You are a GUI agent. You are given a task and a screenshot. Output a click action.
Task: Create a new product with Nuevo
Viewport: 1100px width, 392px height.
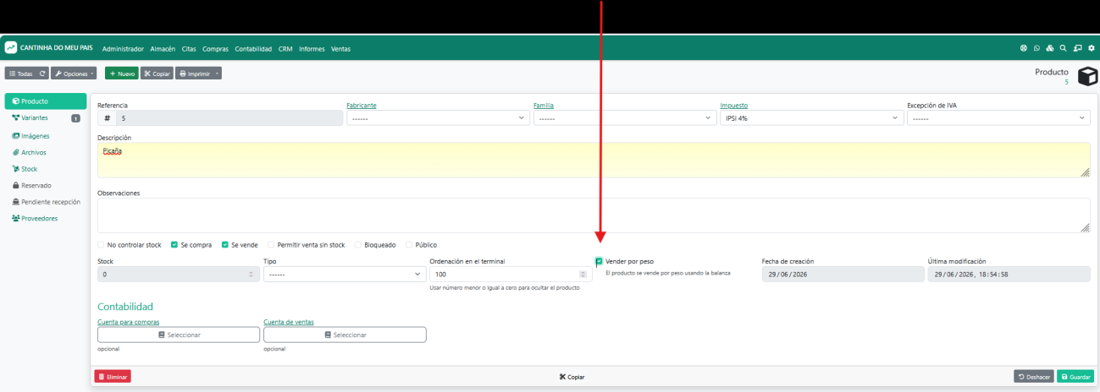tap(121, 73)
